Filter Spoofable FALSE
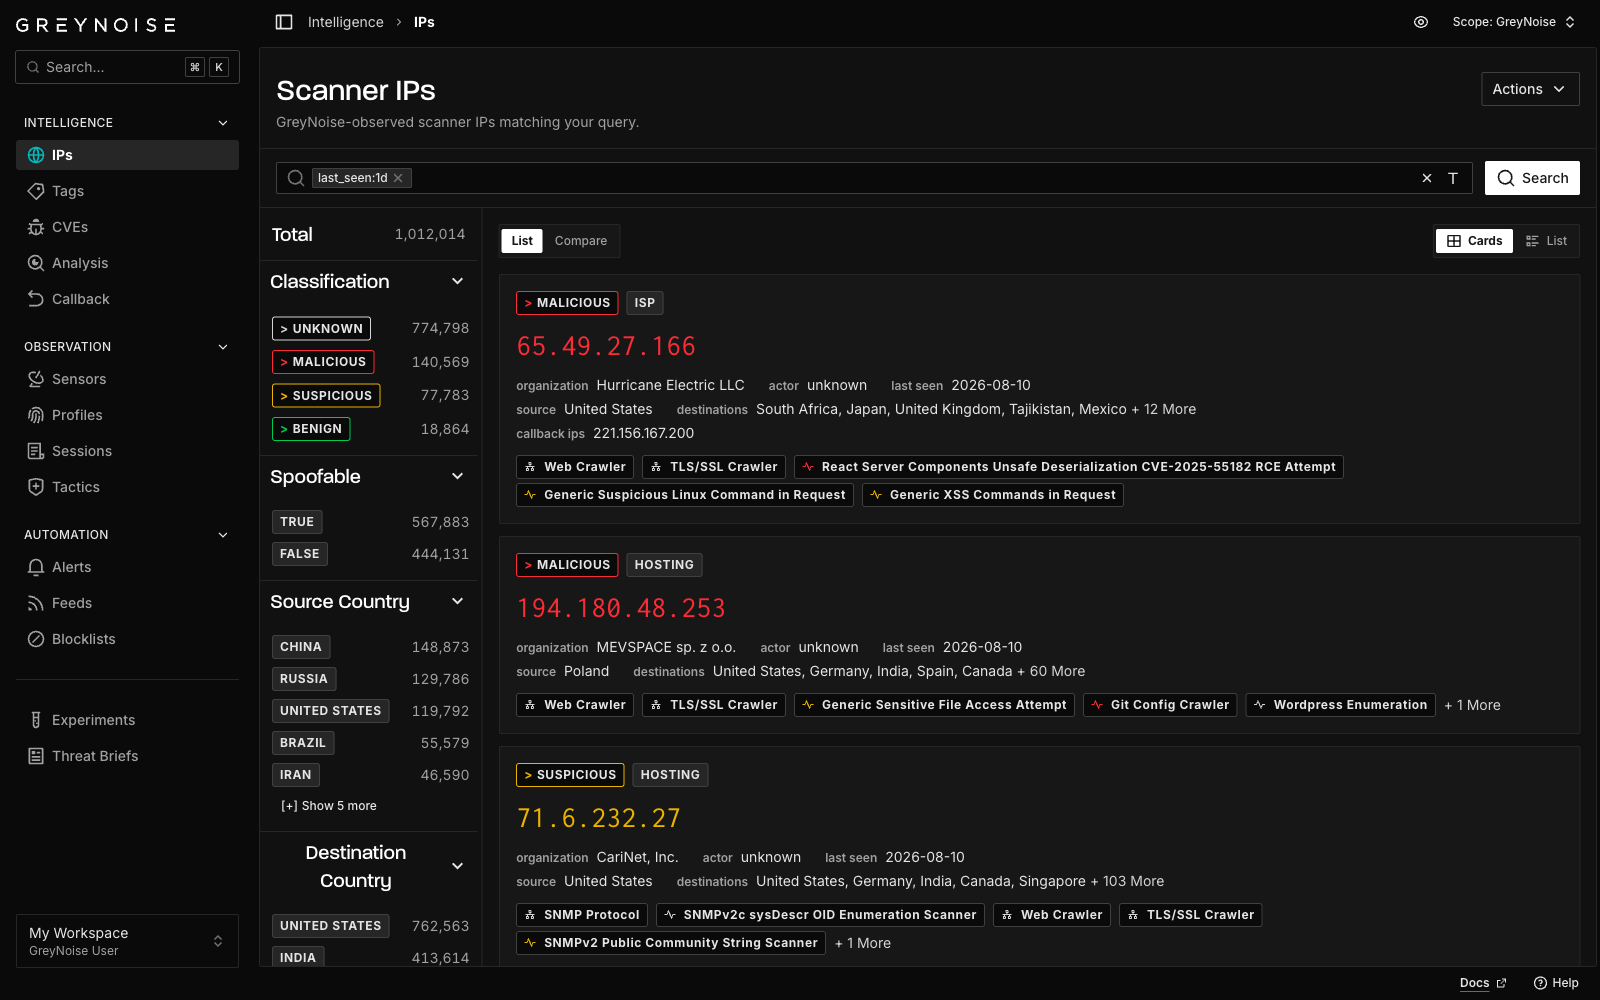The width and height of the screenshot is (1600, 1000). click(x=300, y=554)
